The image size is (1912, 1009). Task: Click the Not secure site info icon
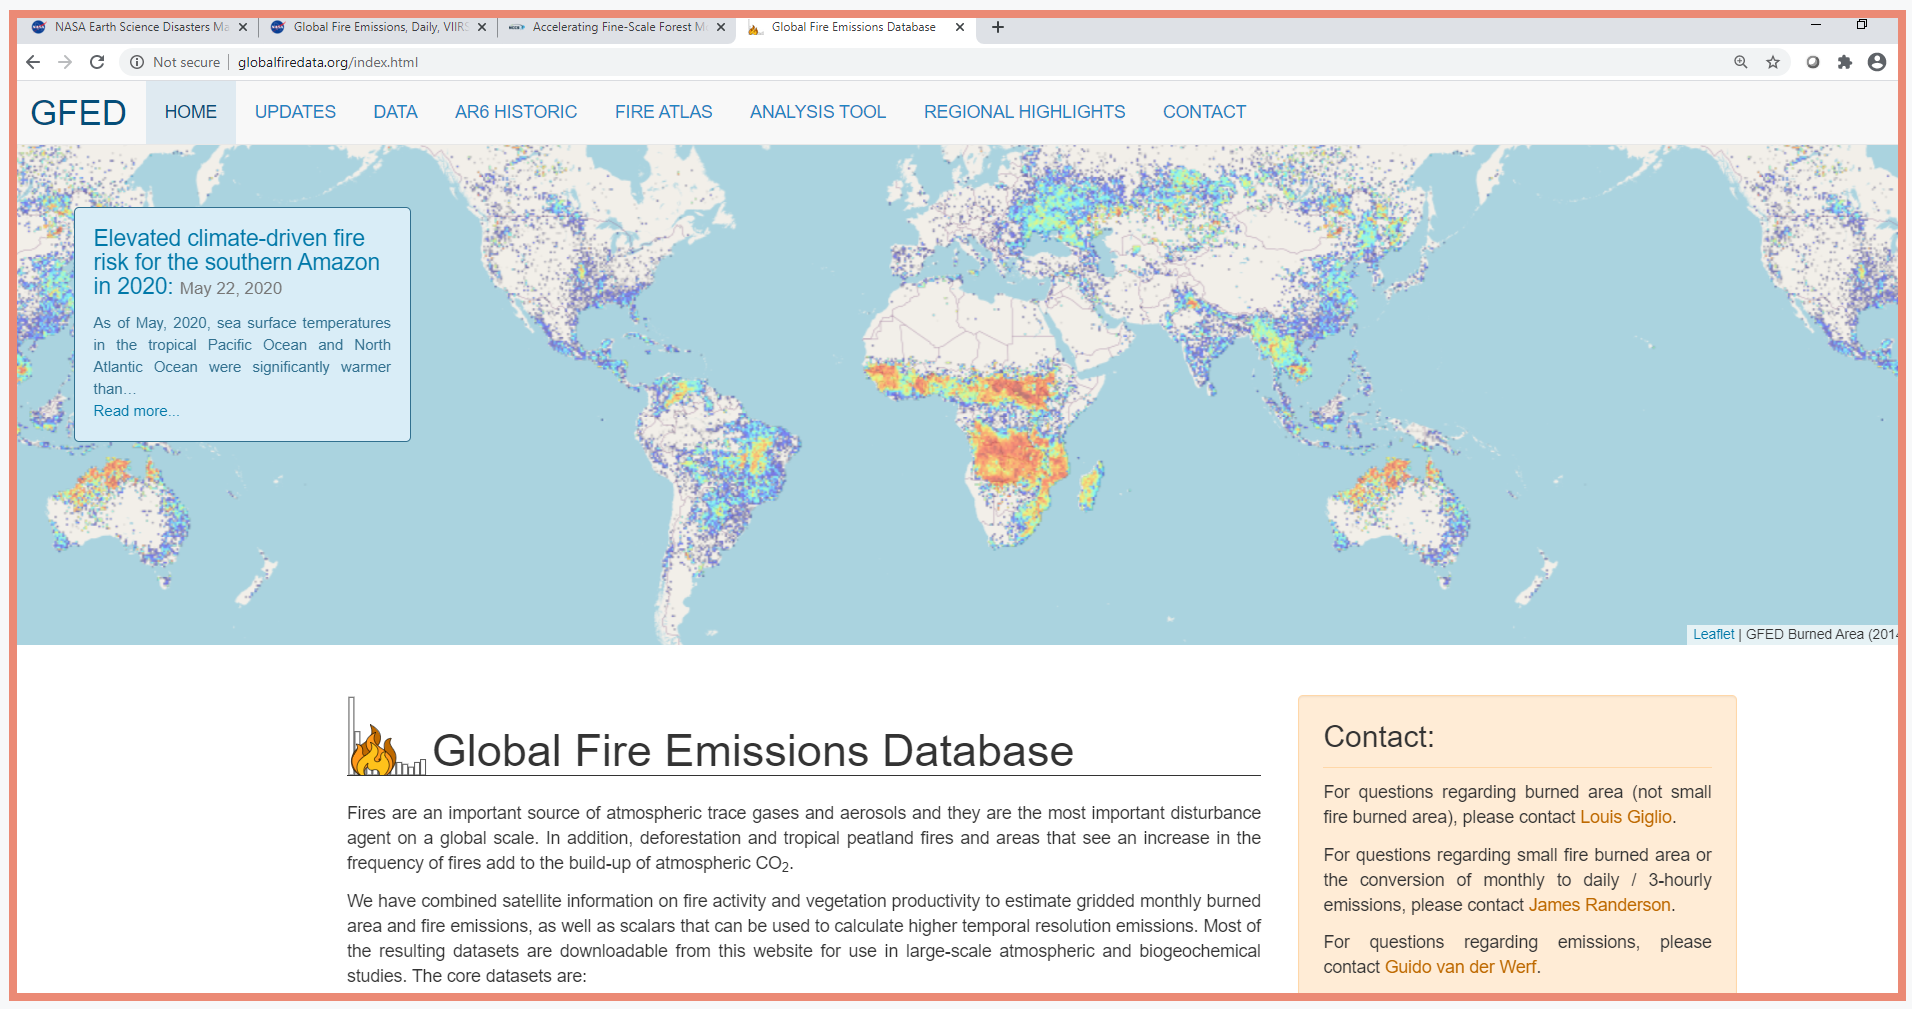[x=137, y=62]
